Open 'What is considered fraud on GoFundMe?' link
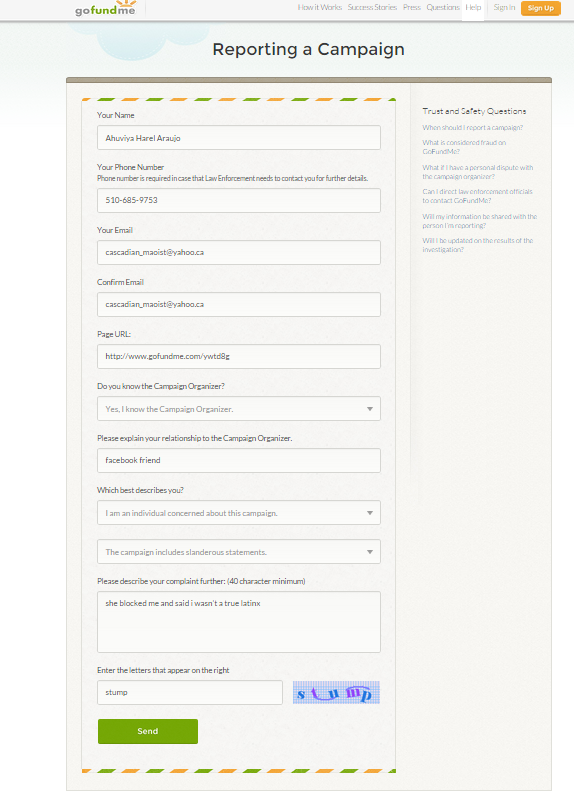Screen dimensions: 574x796 (464, 147)
